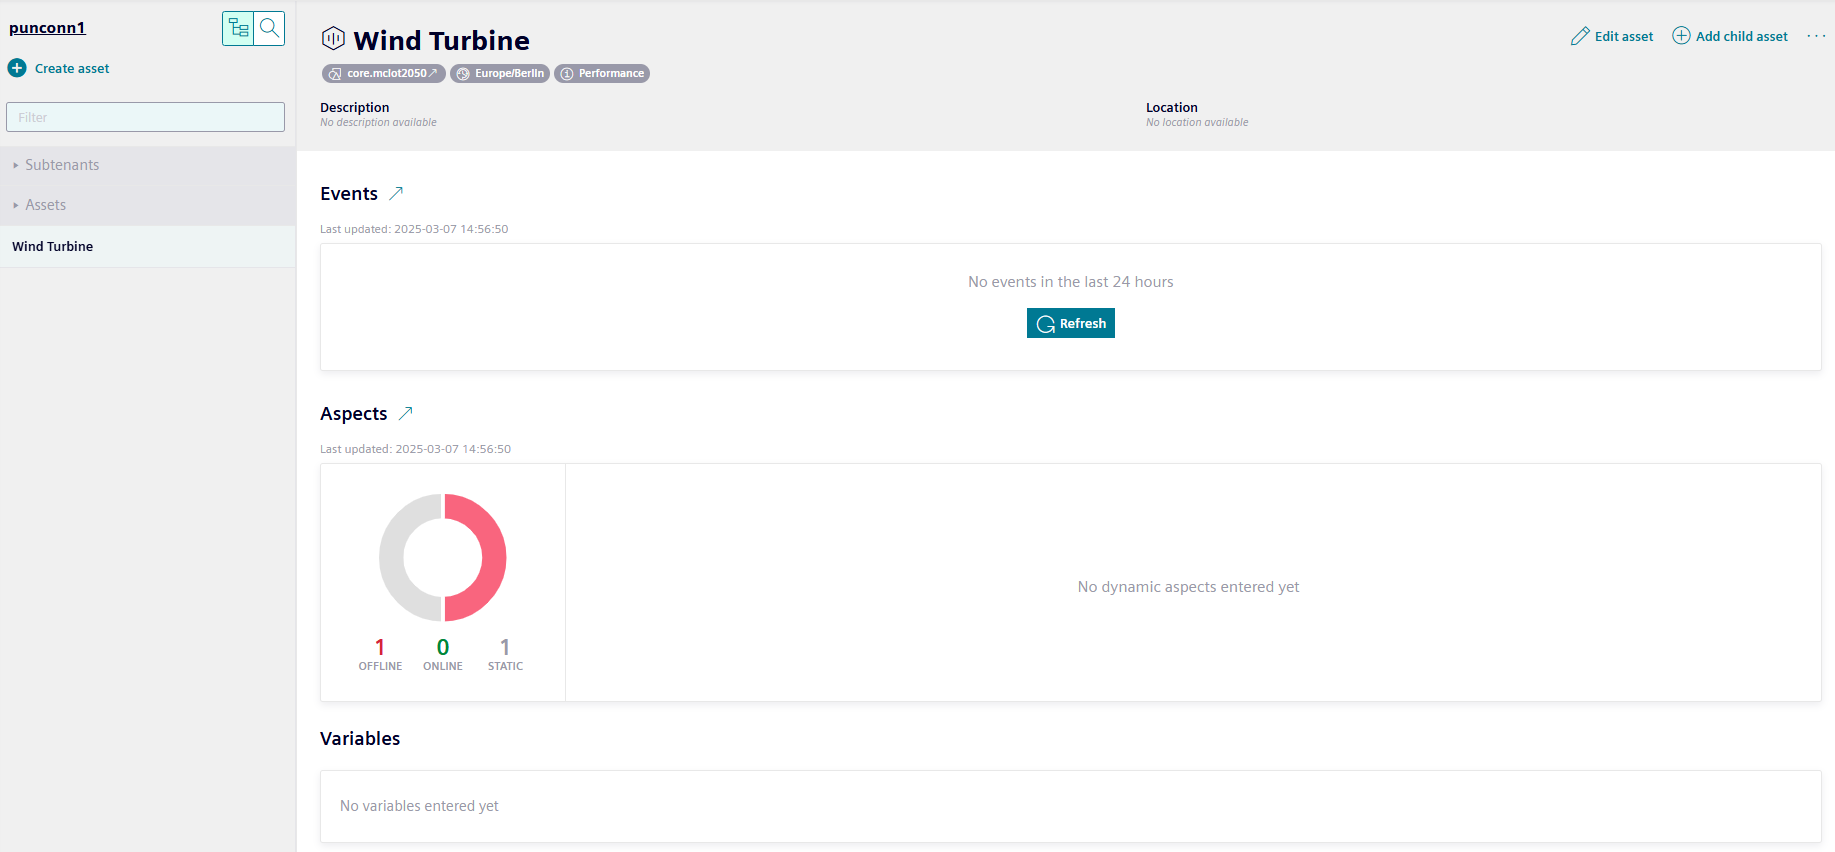The image size is (1835, 852).
Task: Expand the Assets tree node
Action: [x=16, y=205]
